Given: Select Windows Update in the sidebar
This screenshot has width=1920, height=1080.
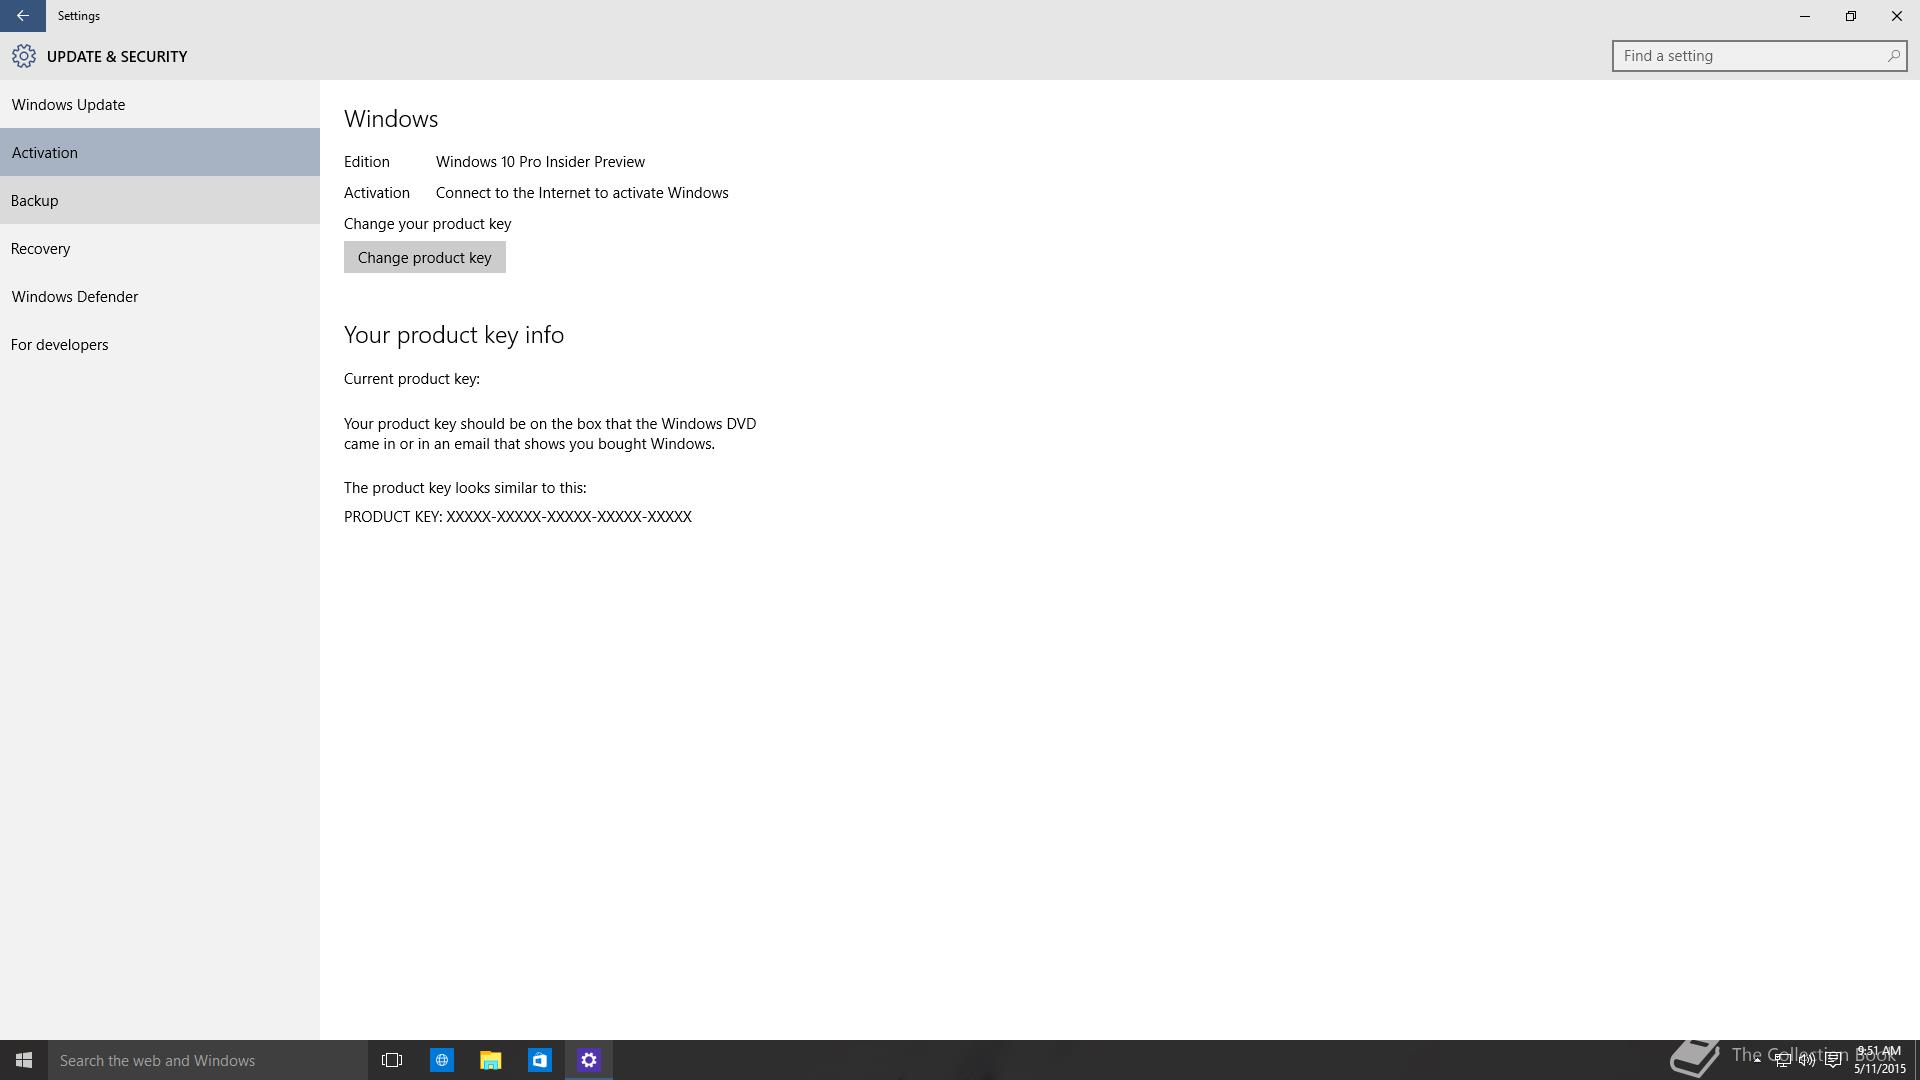Looking at the screenshot, I should pyautogui.click(x=160, y=104).
